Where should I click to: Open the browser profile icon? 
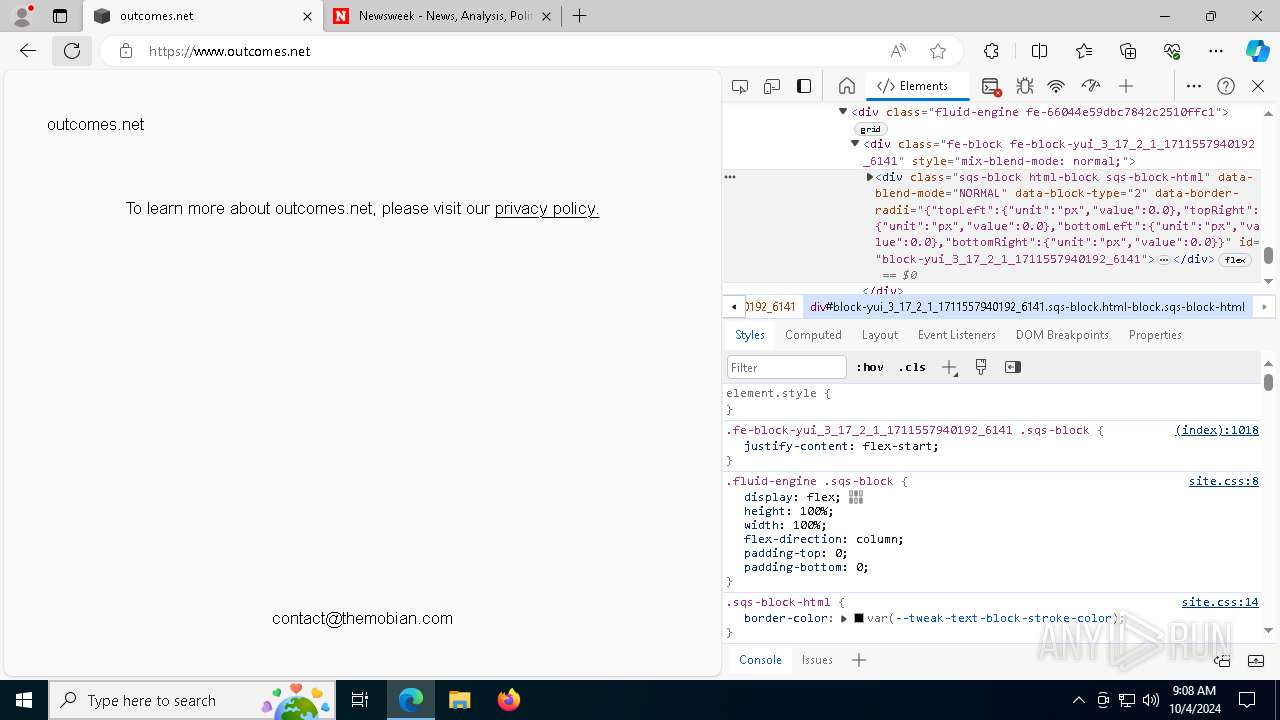(x=22, y=16)
